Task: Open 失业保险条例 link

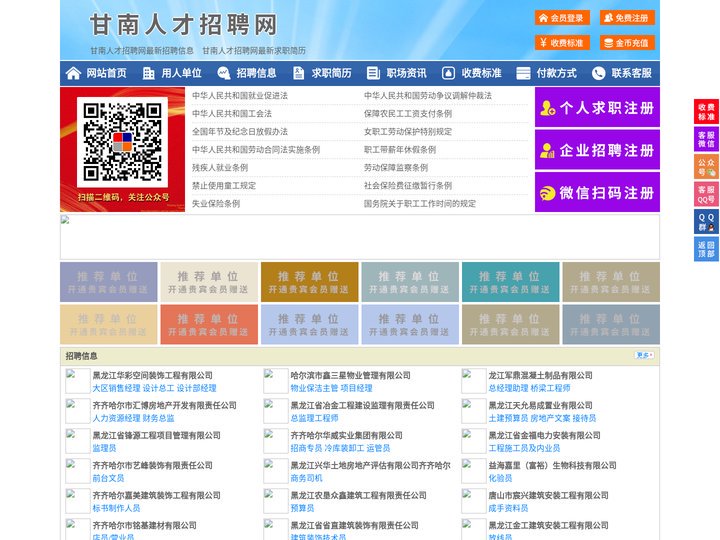Action: [216, 203]
